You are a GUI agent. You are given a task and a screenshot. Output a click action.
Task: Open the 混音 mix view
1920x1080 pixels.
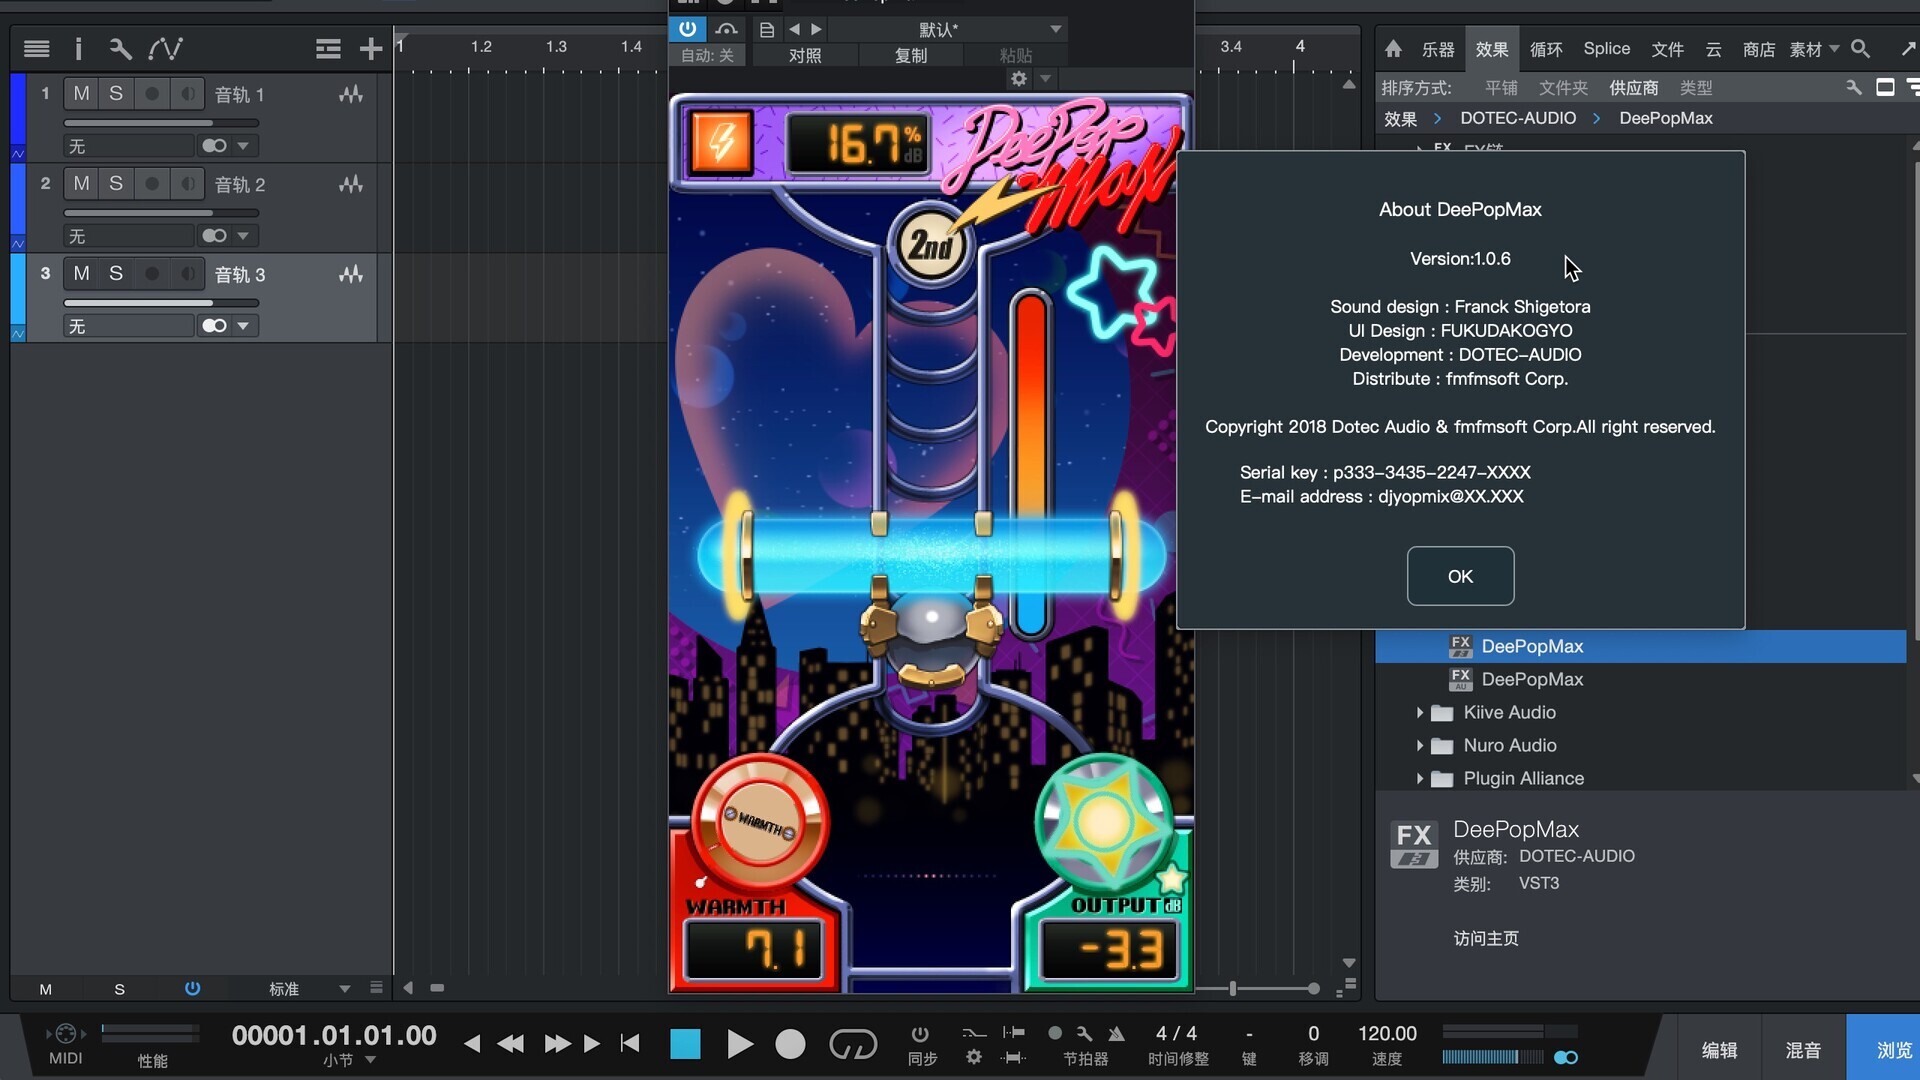click(x=1803, y=1050)
